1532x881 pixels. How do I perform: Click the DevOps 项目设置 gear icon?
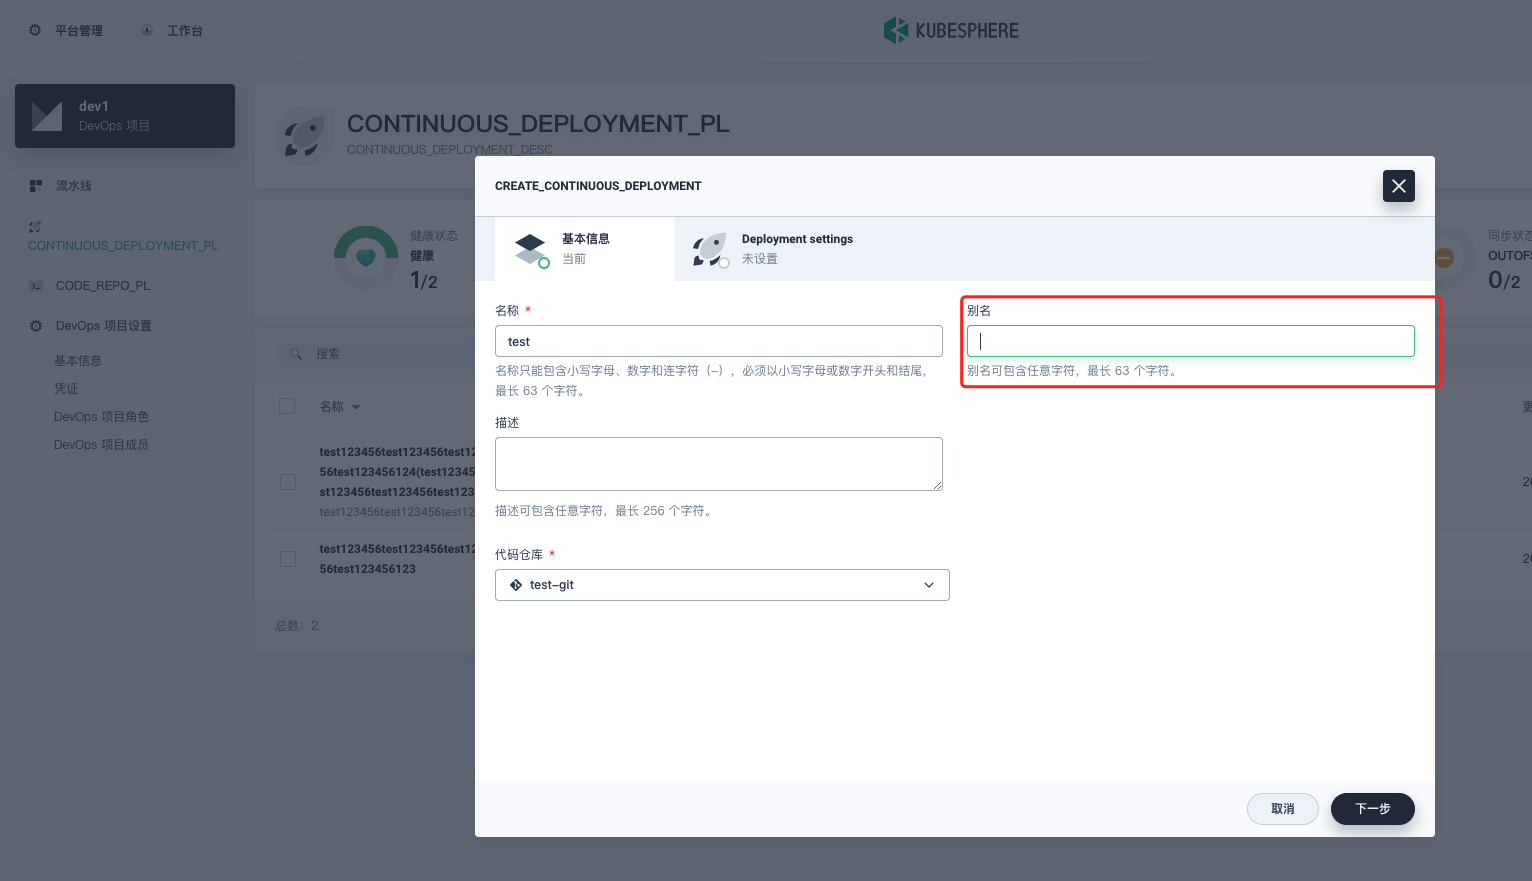coord(36,326)
